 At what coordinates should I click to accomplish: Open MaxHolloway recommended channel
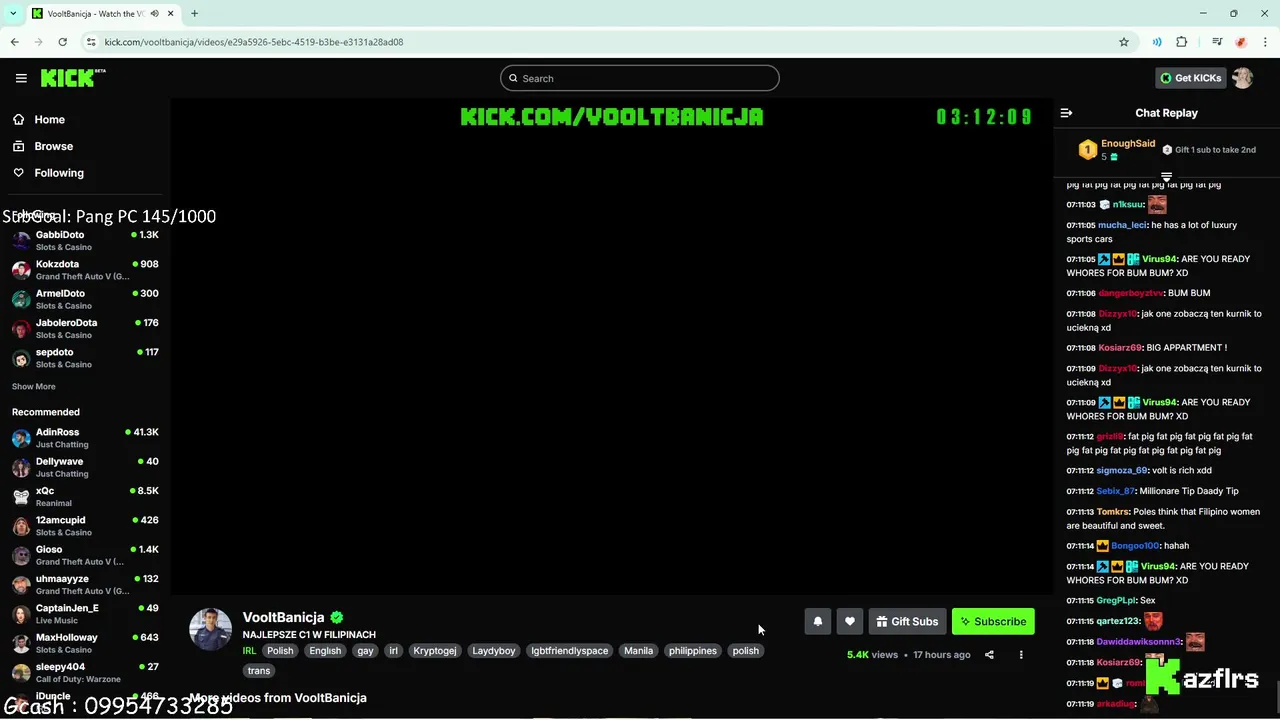coord(85,643)
